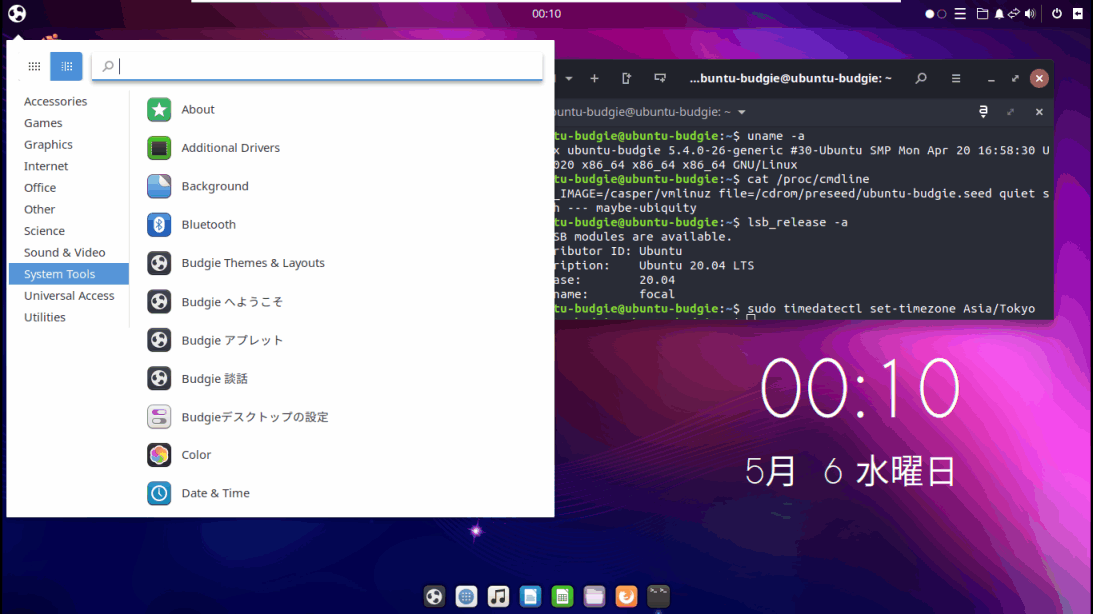The height and width of the screenshot is (614, 1093).
Task: Open the Bluetooth settings entry
Action: click(342, 224)
